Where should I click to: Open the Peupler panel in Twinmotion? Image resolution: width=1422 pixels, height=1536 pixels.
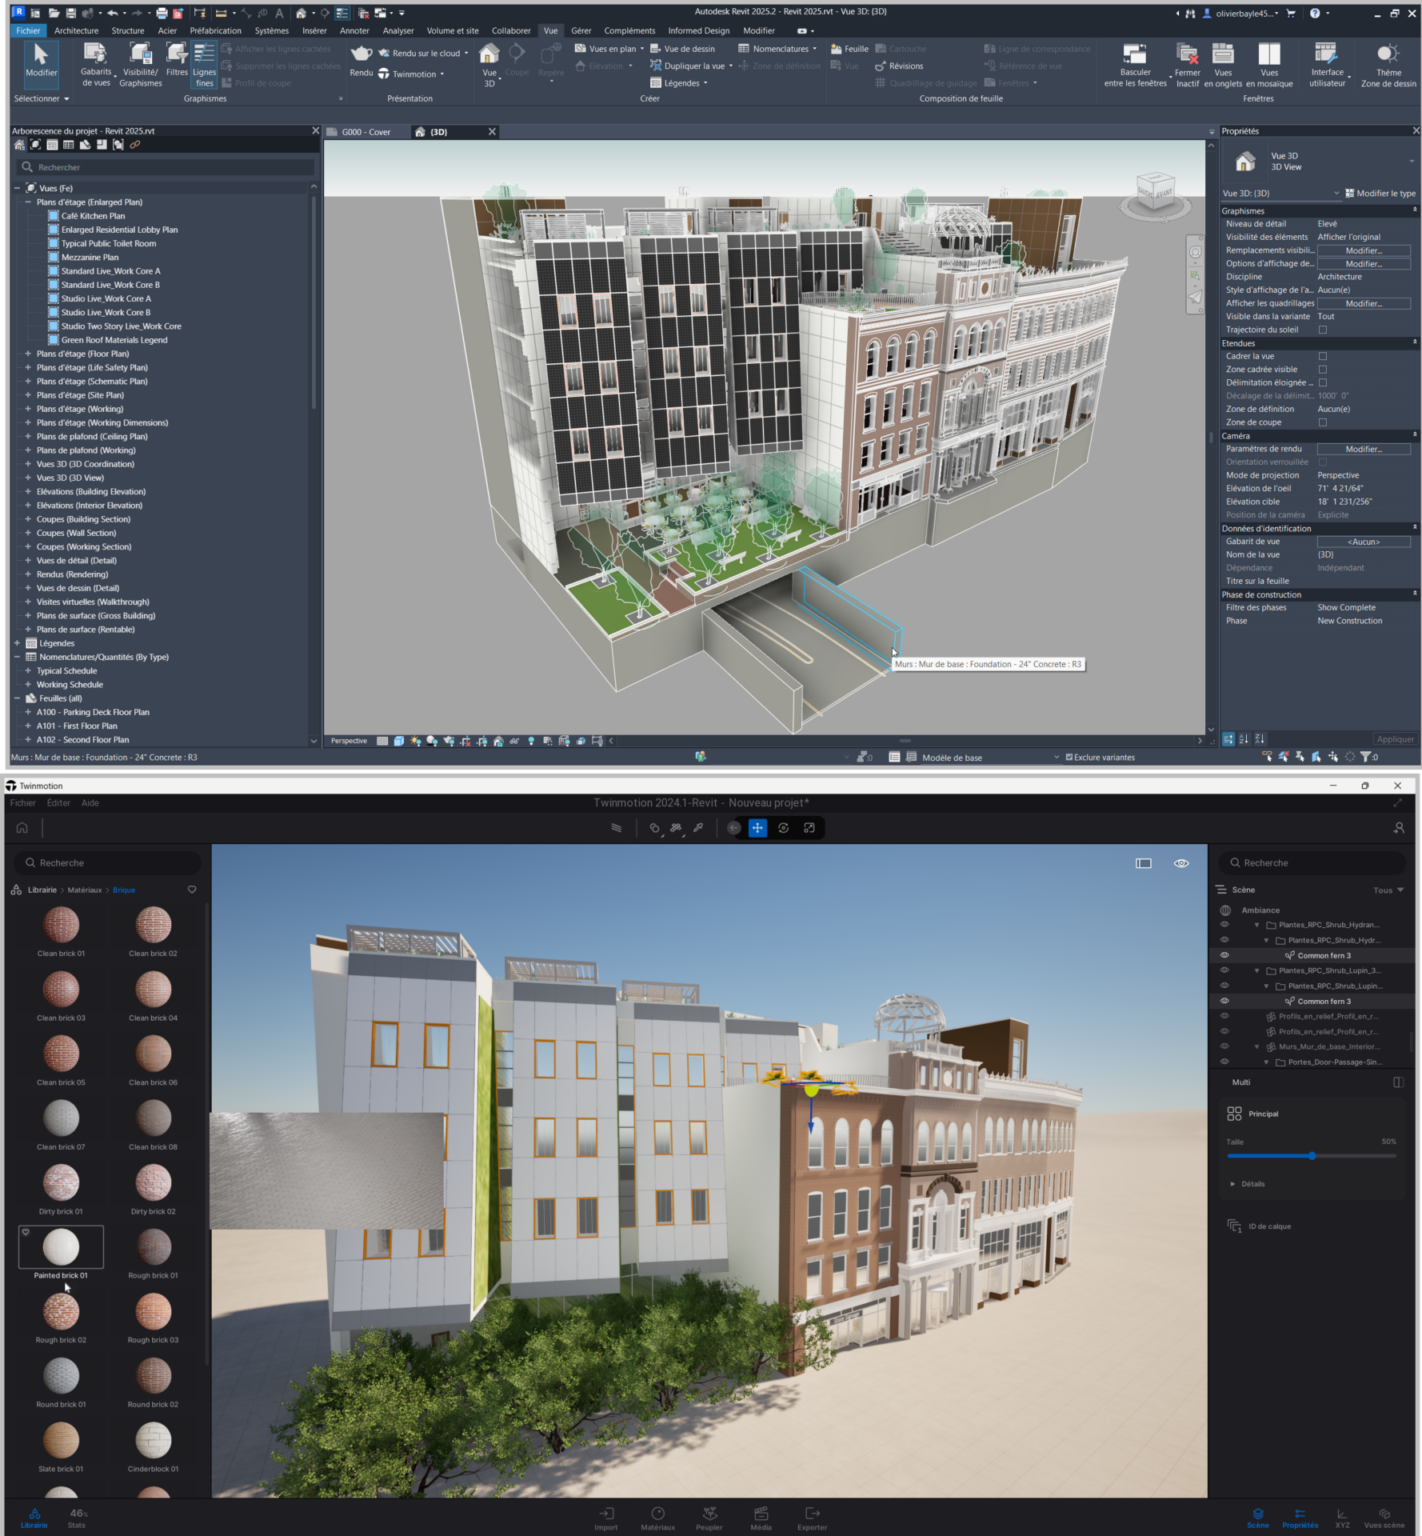click(710, 1516)
